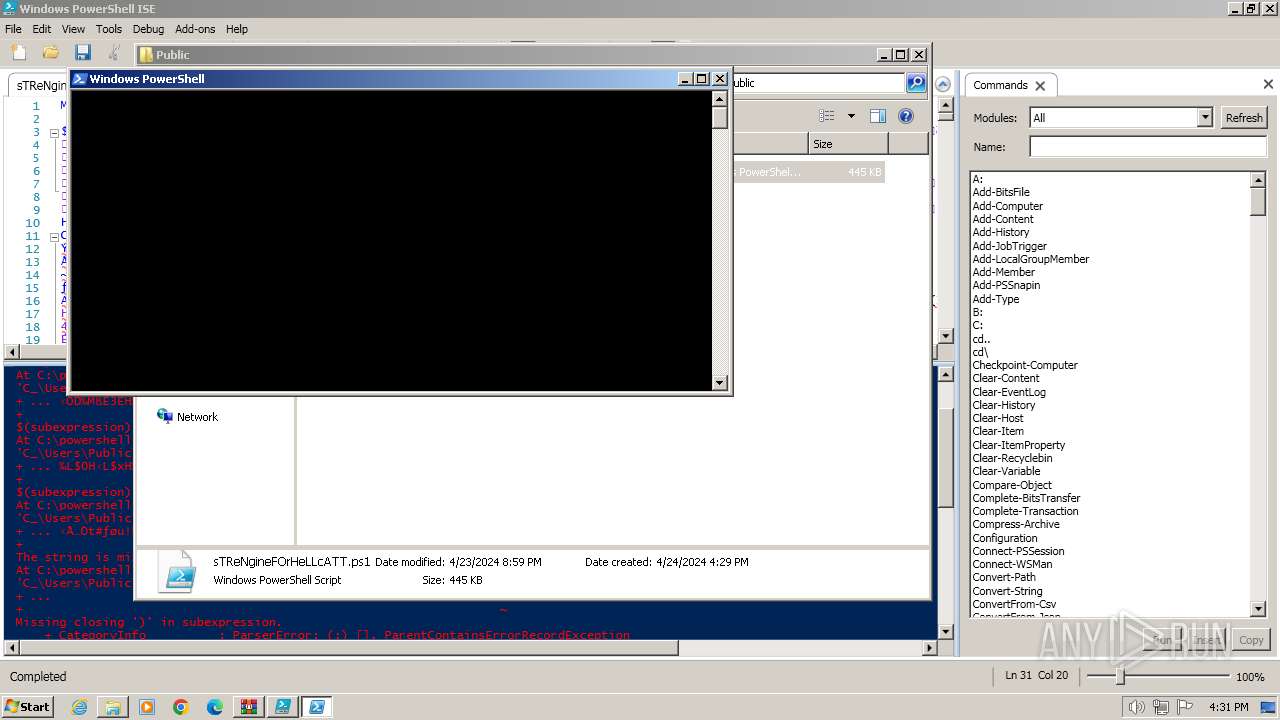Adjust the zoom slider handle
1280x720 pixels.
[x=1119, y=677]
